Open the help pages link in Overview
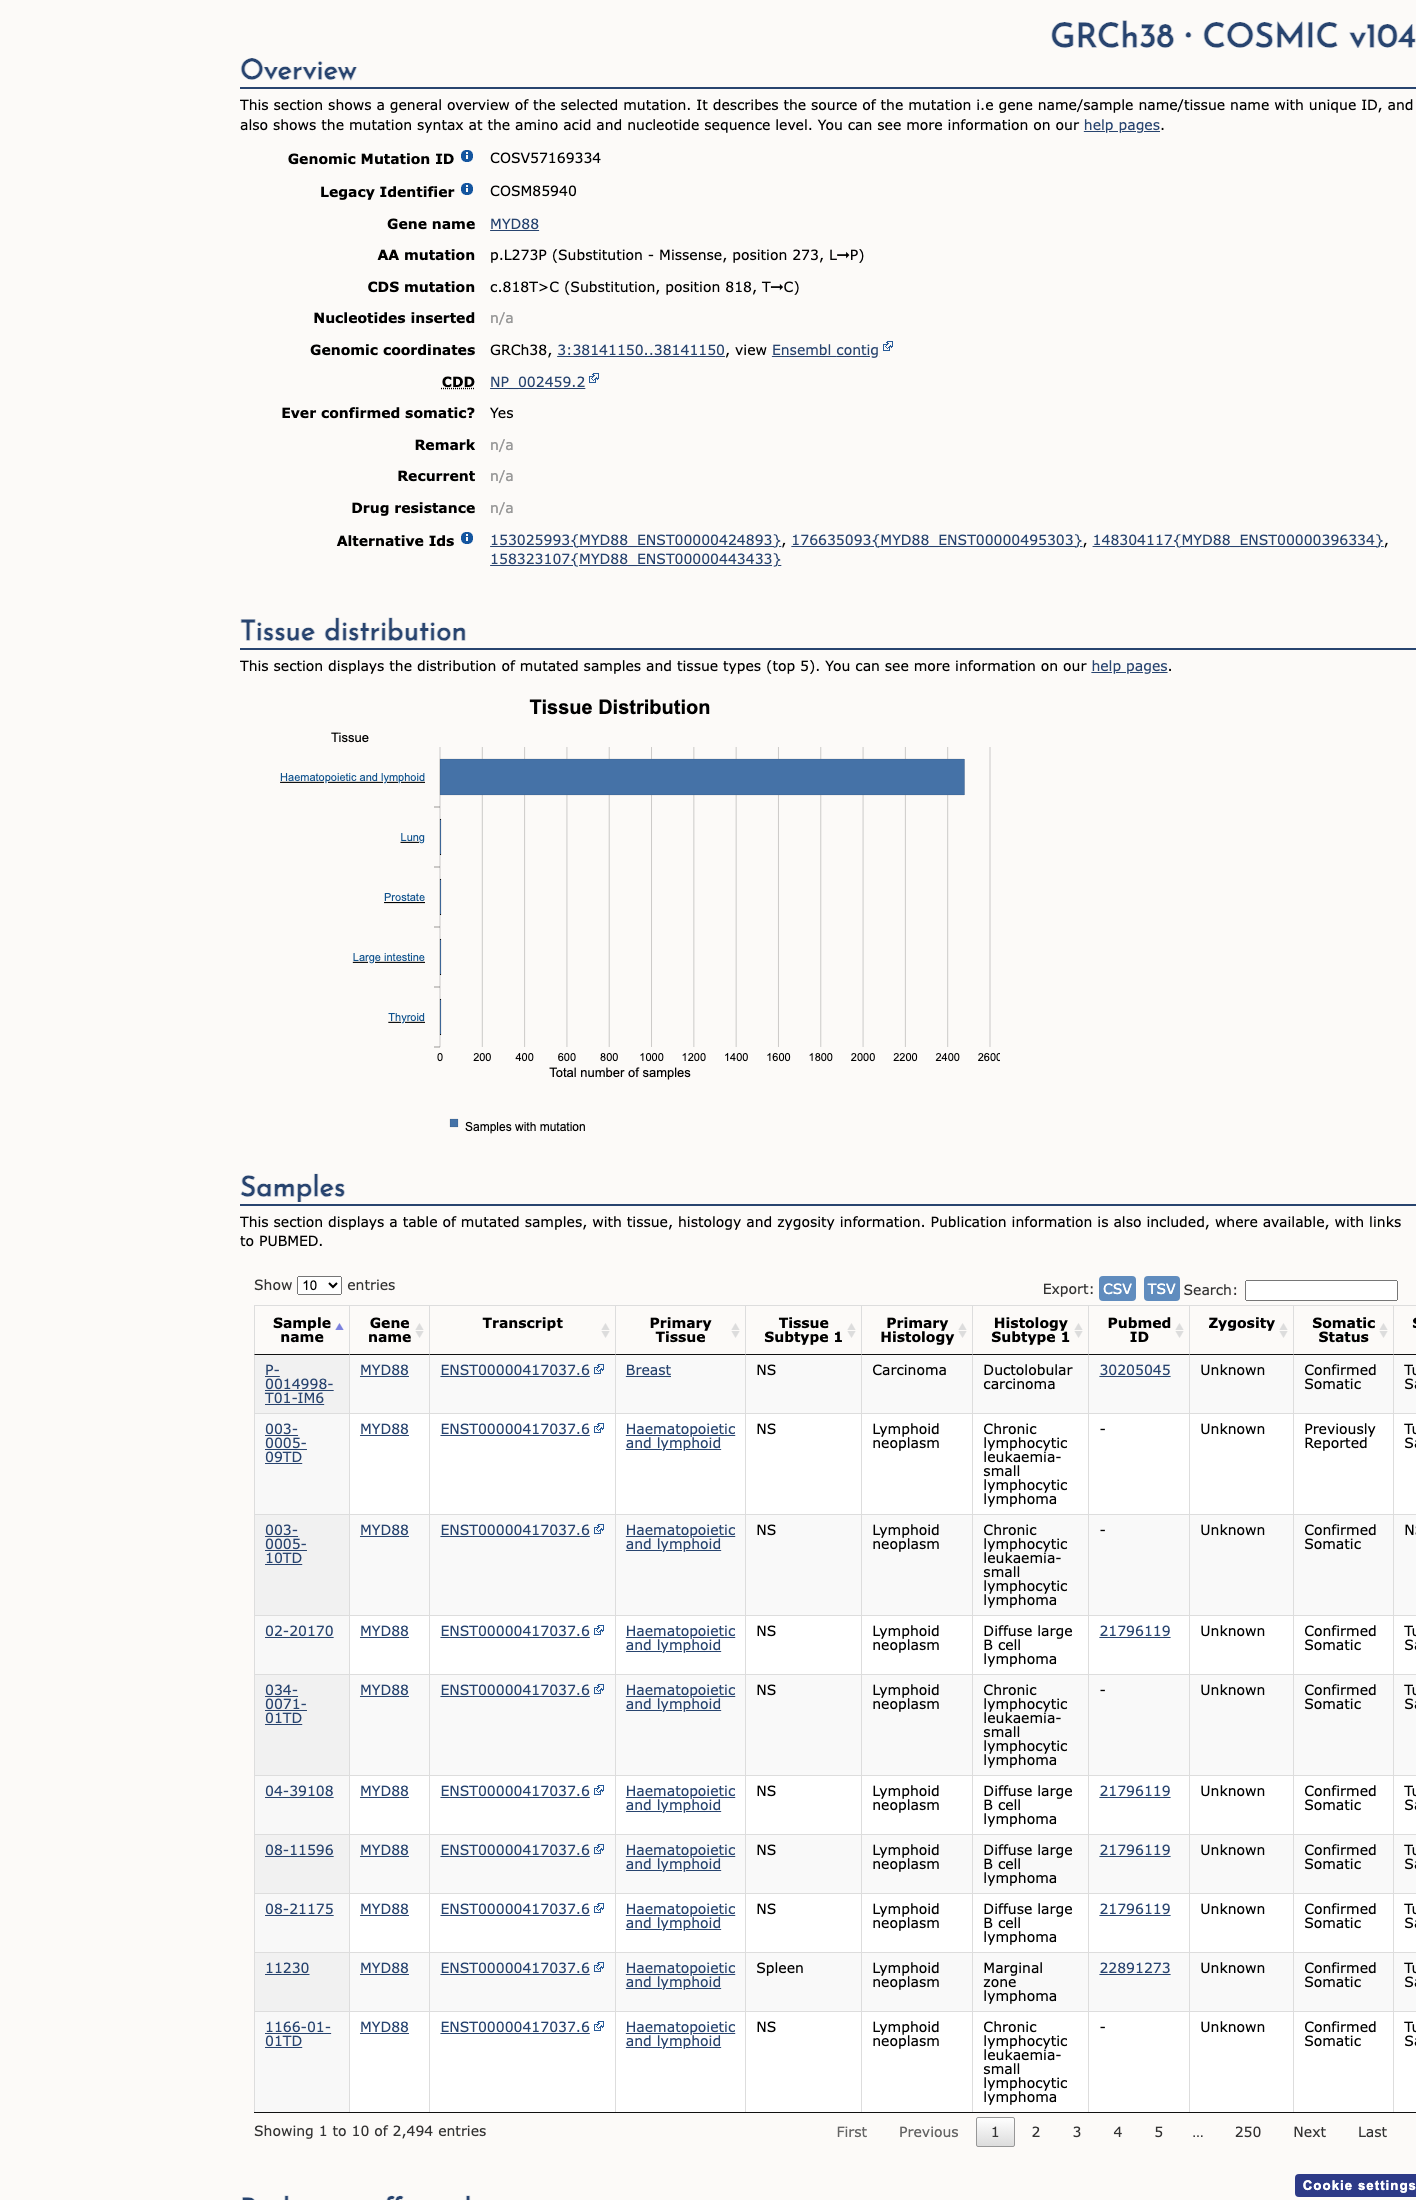 point(1122,125)
